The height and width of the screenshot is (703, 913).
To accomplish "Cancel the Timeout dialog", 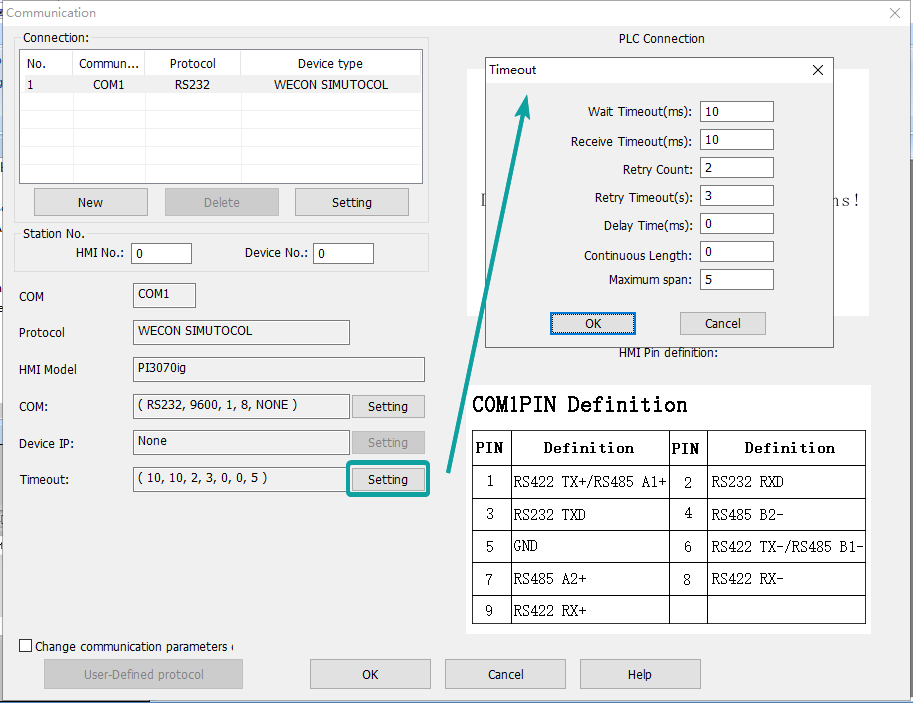I will (722, 323).
